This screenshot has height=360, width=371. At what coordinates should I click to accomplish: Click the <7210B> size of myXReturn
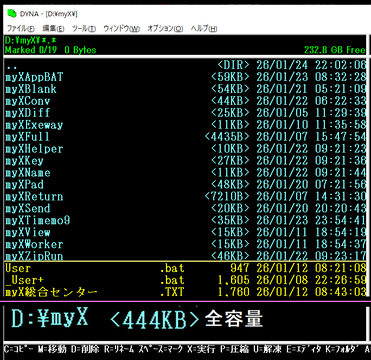pos(227,196)
